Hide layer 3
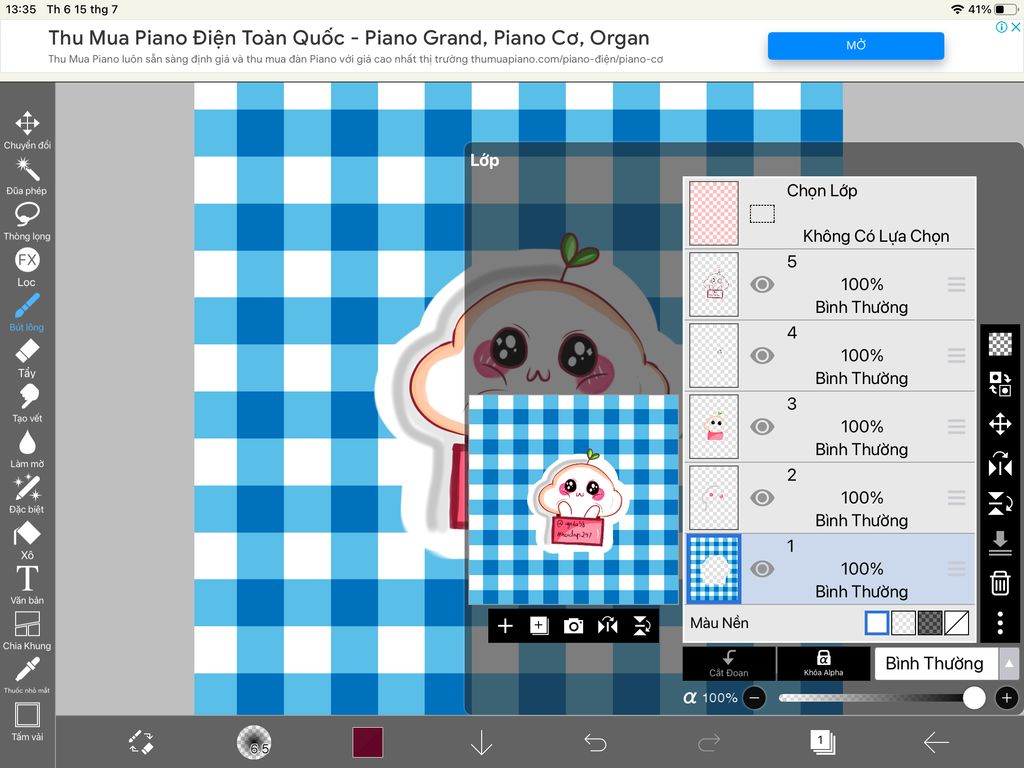 pos(762,427)
